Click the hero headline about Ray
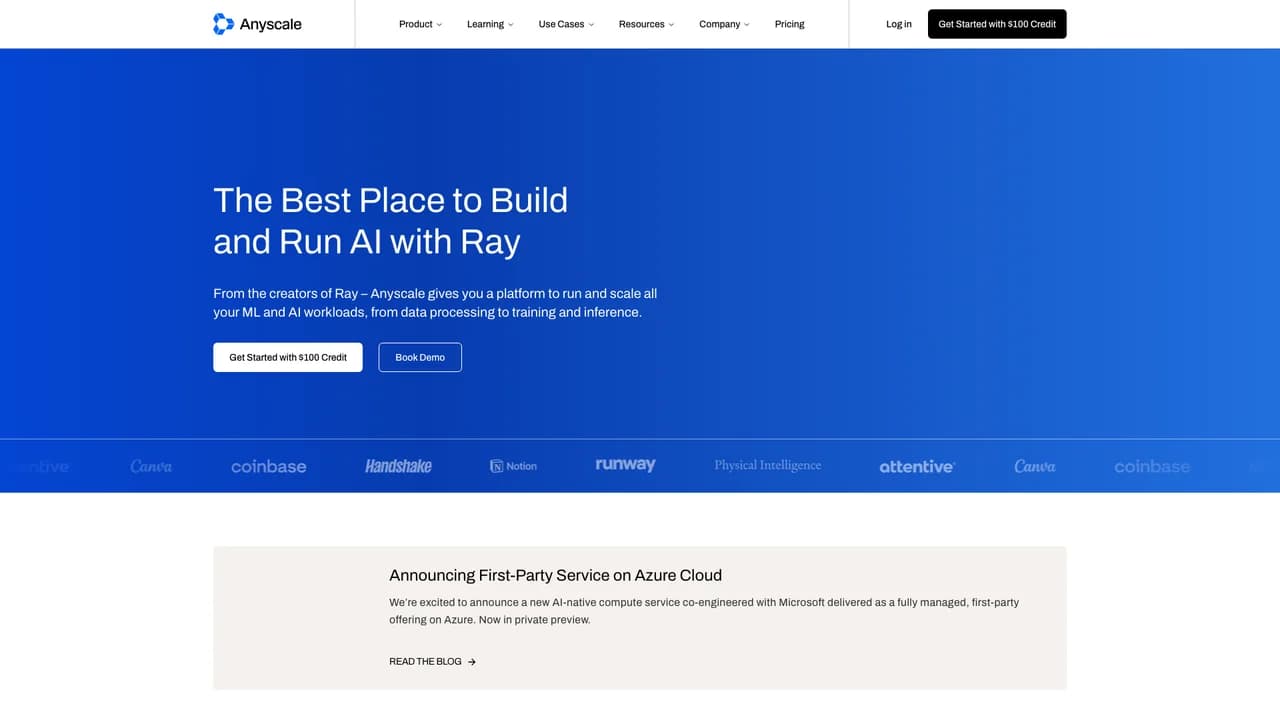The height and width of the screenshot is (720, 1280). pos(390,221)
